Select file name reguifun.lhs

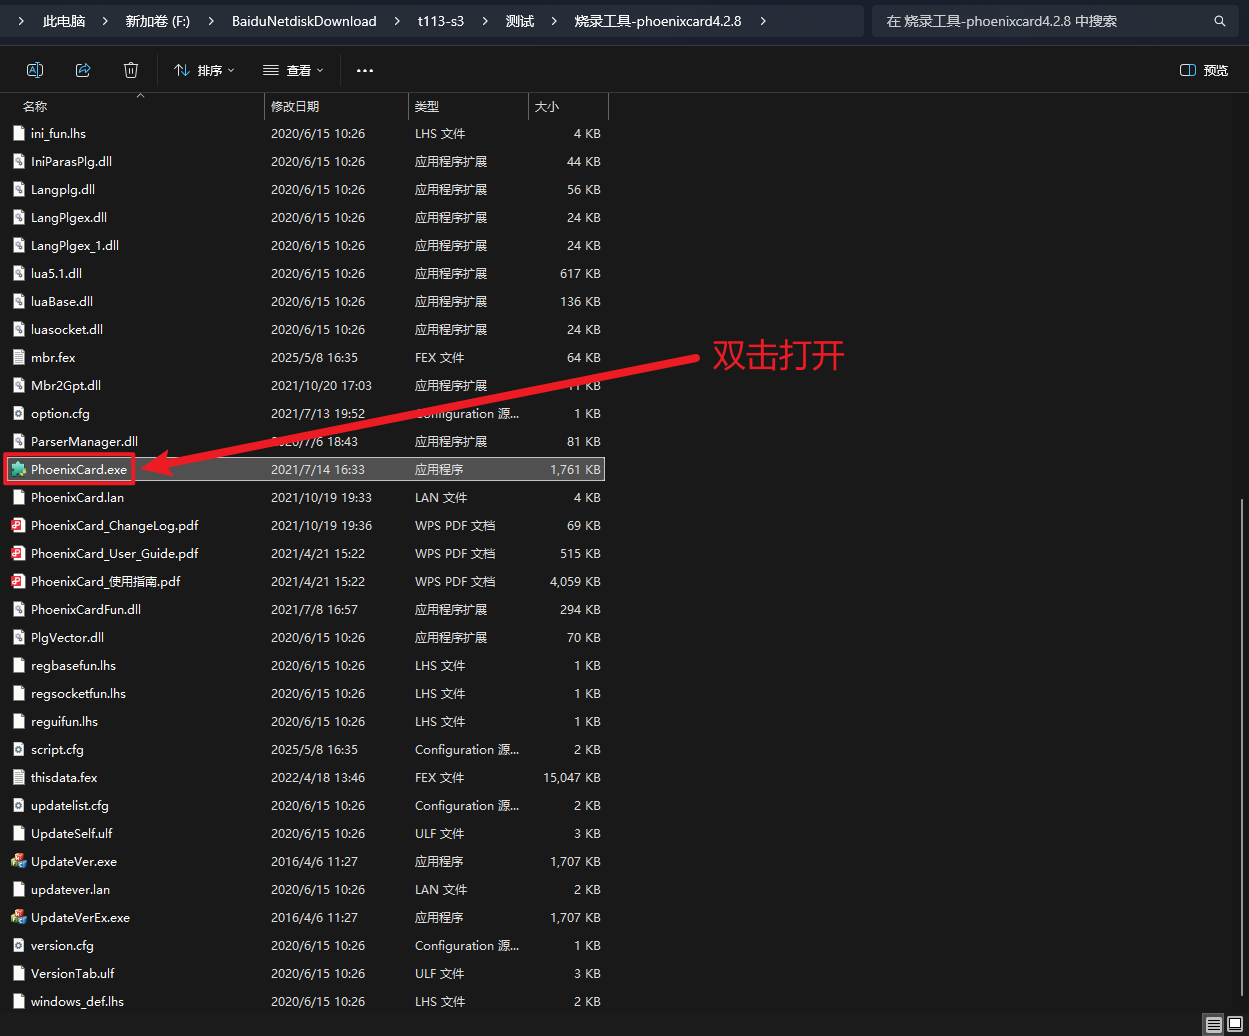pos(64,721)
